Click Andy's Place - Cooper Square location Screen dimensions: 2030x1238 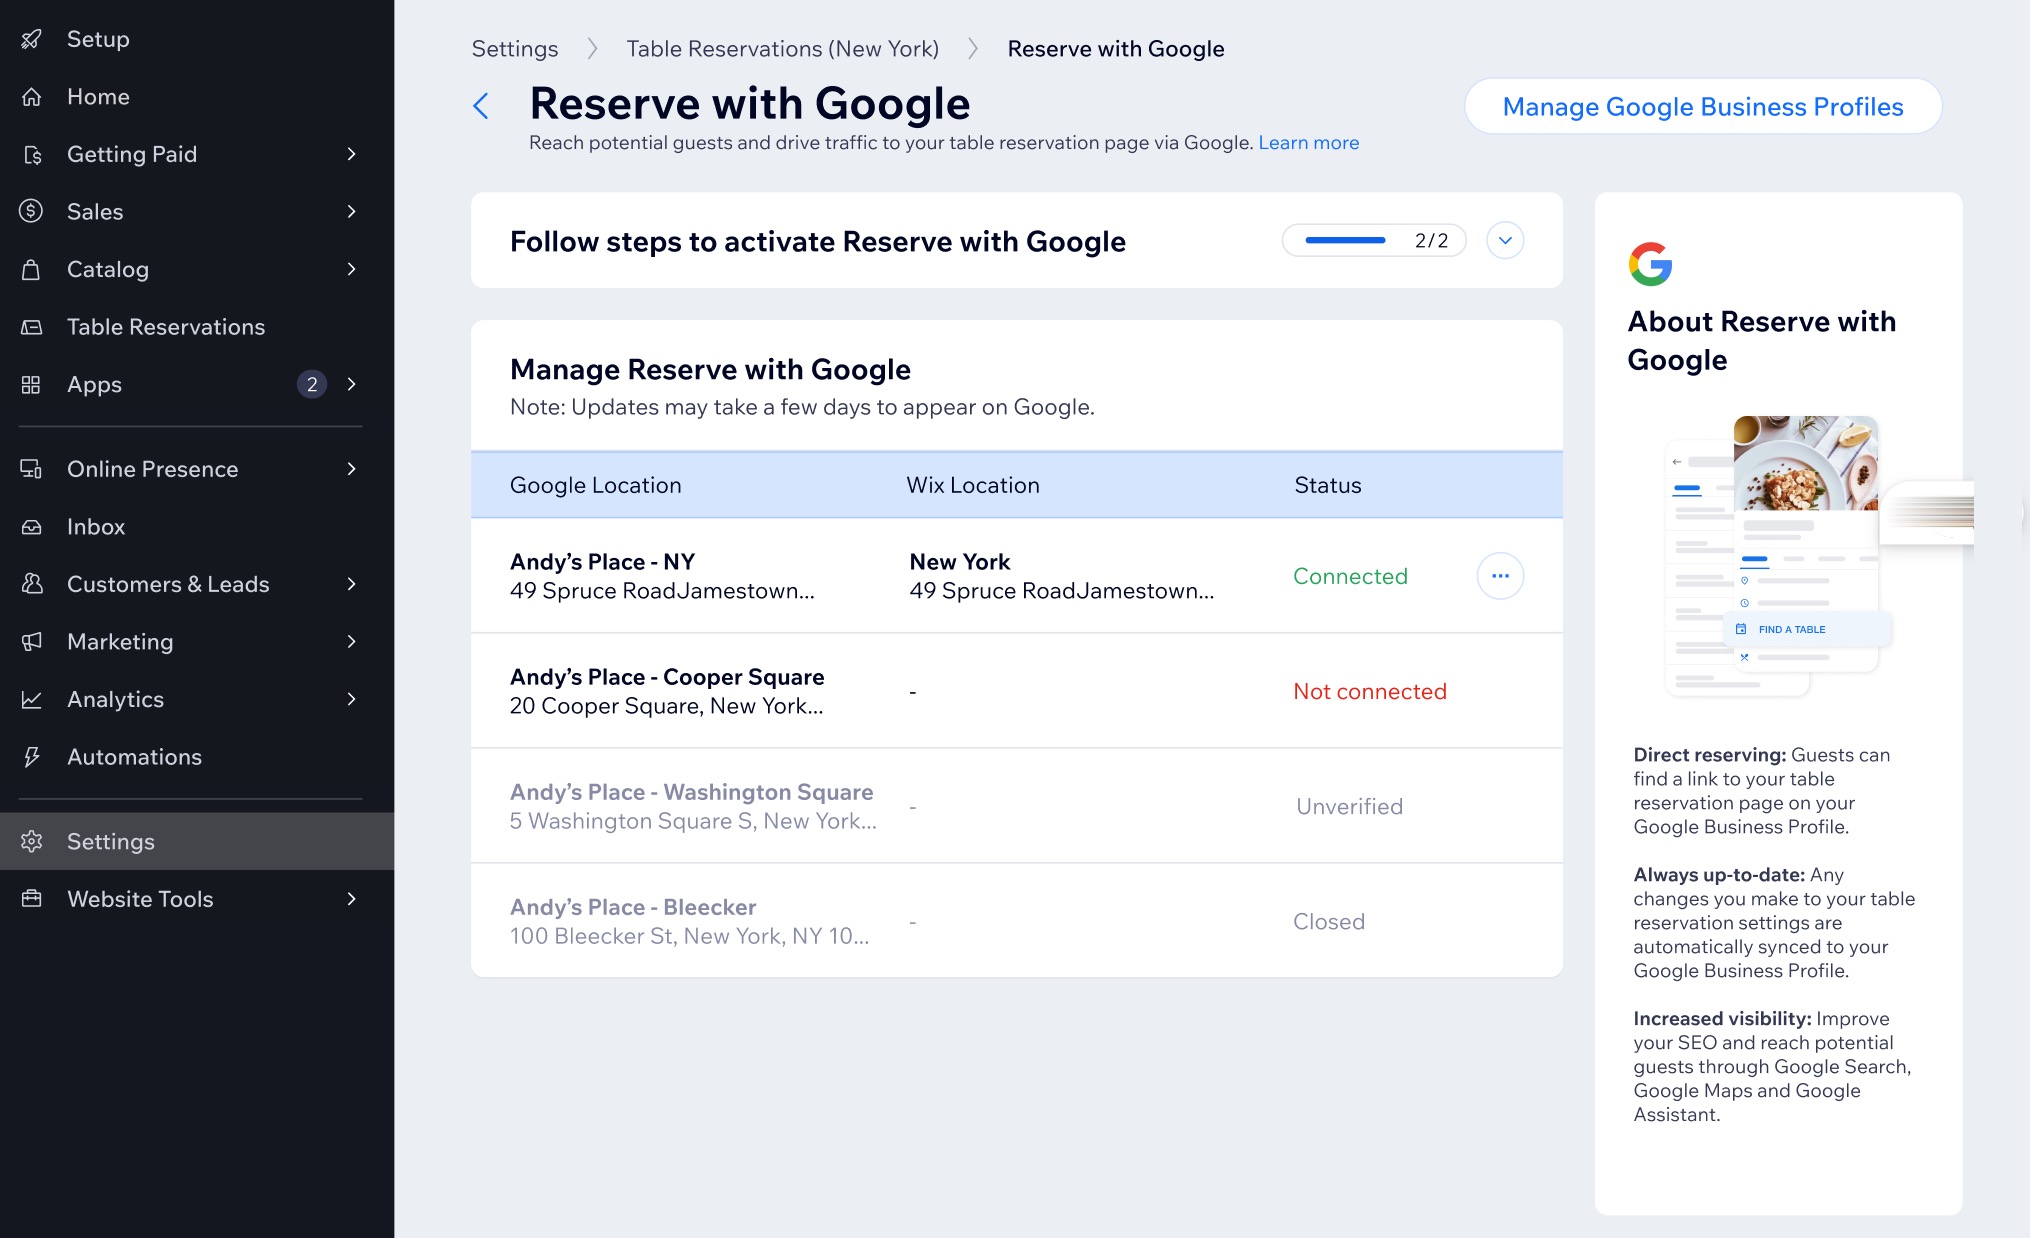click(667, 691)
